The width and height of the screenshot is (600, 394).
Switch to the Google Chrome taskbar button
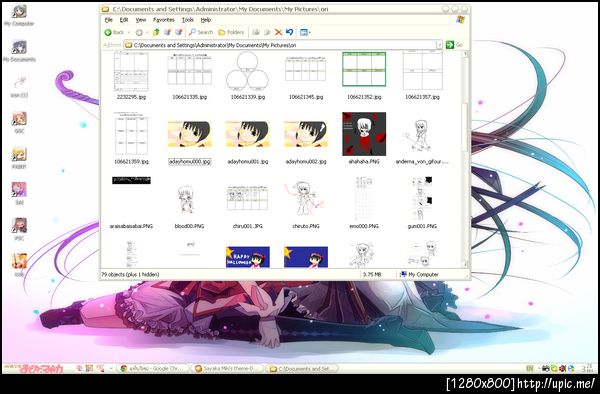153,368
